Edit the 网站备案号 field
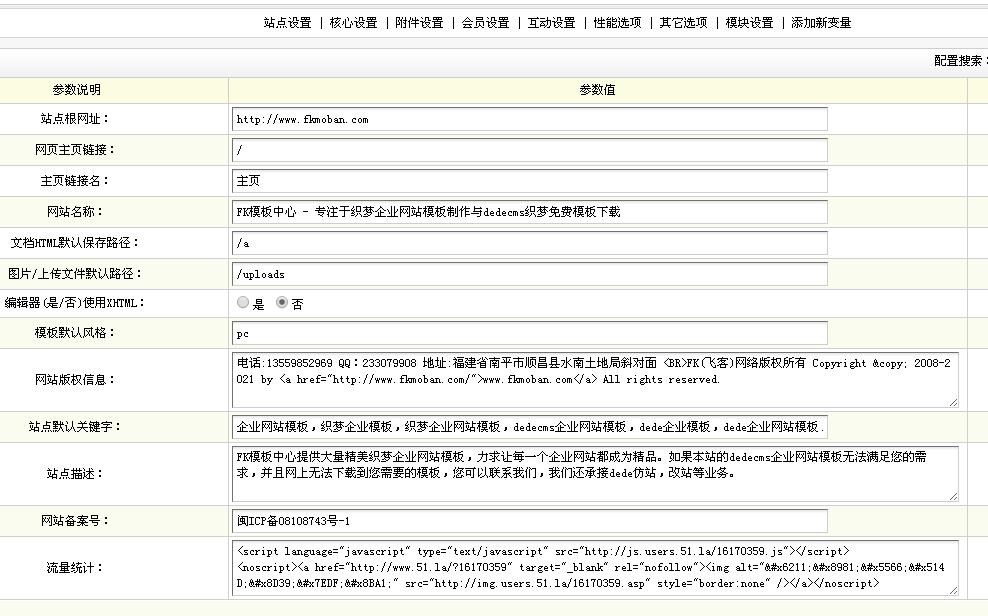 point(529,521)
